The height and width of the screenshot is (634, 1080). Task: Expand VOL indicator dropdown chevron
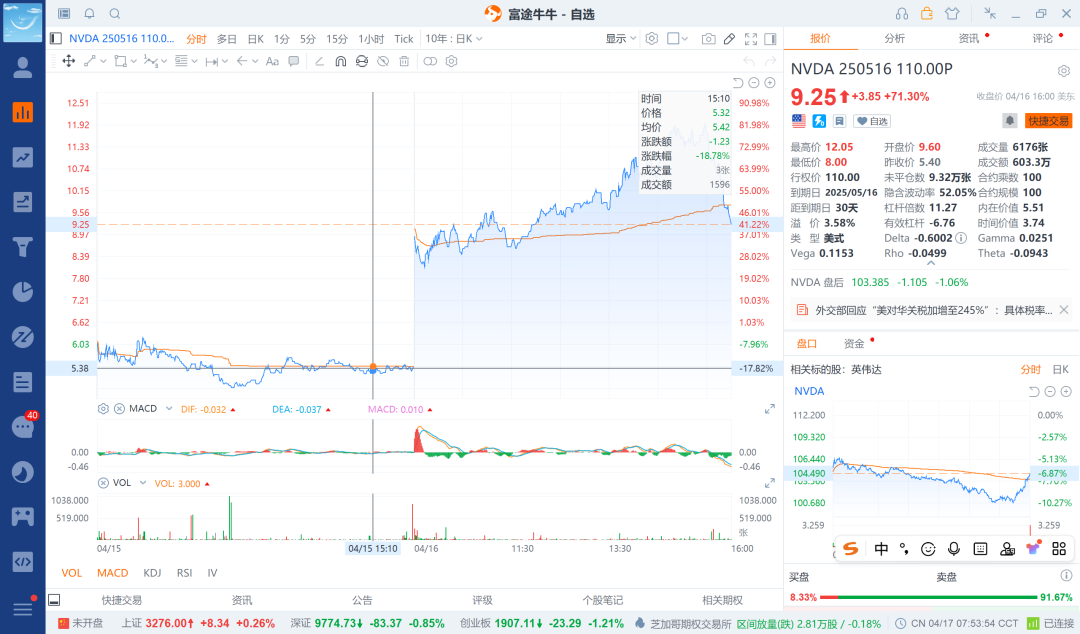[x=143, y=482]
